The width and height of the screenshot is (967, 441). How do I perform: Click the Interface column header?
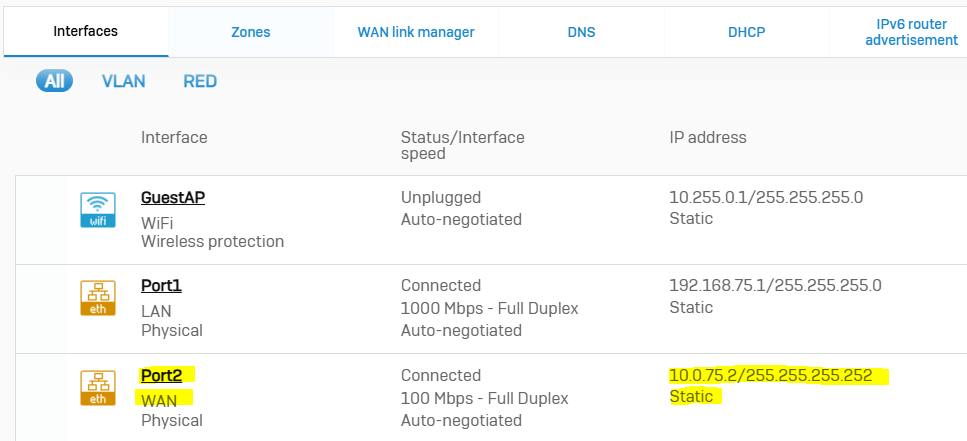[x=174, y=138]
